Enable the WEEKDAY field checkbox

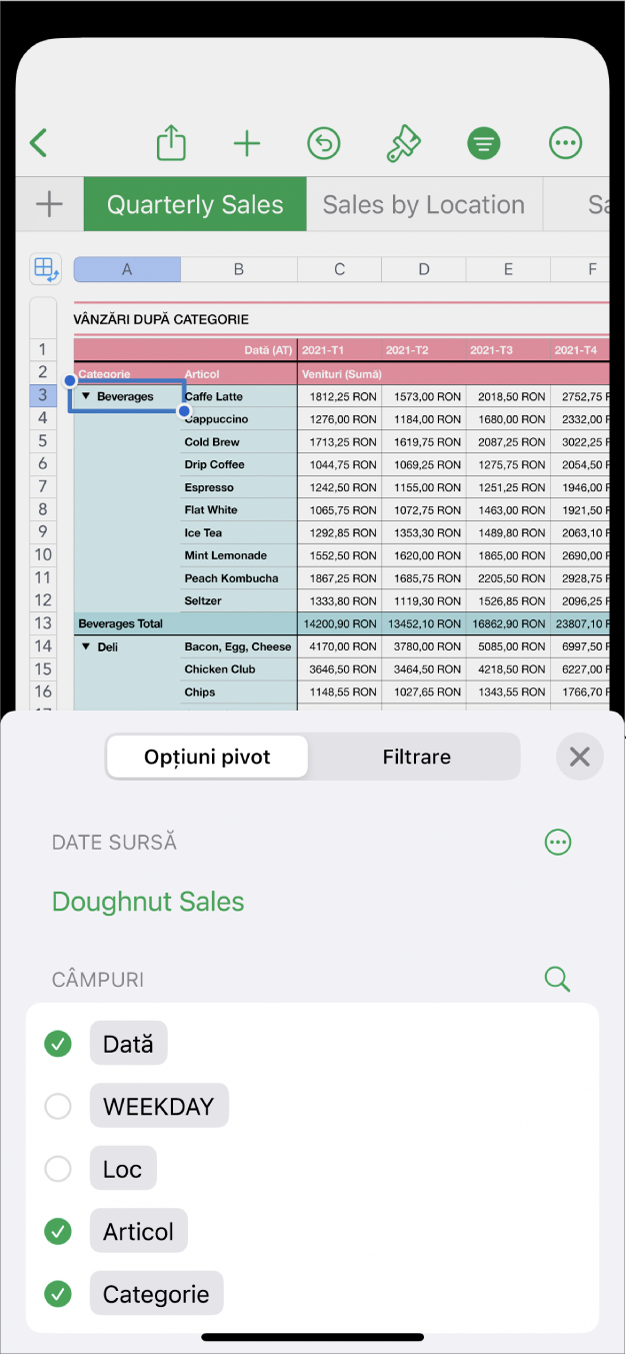[x=59, y=1107]
